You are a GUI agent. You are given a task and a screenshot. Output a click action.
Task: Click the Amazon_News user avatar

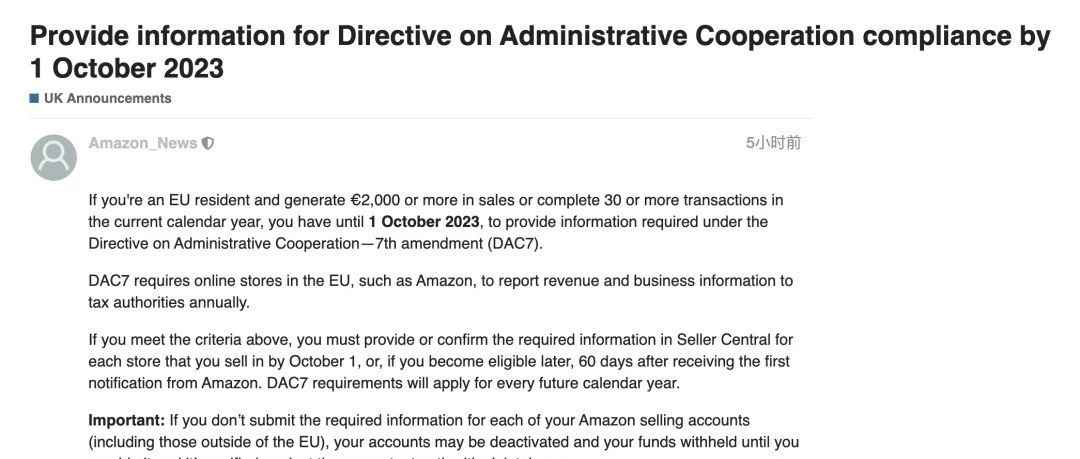(x=54, y=157)
